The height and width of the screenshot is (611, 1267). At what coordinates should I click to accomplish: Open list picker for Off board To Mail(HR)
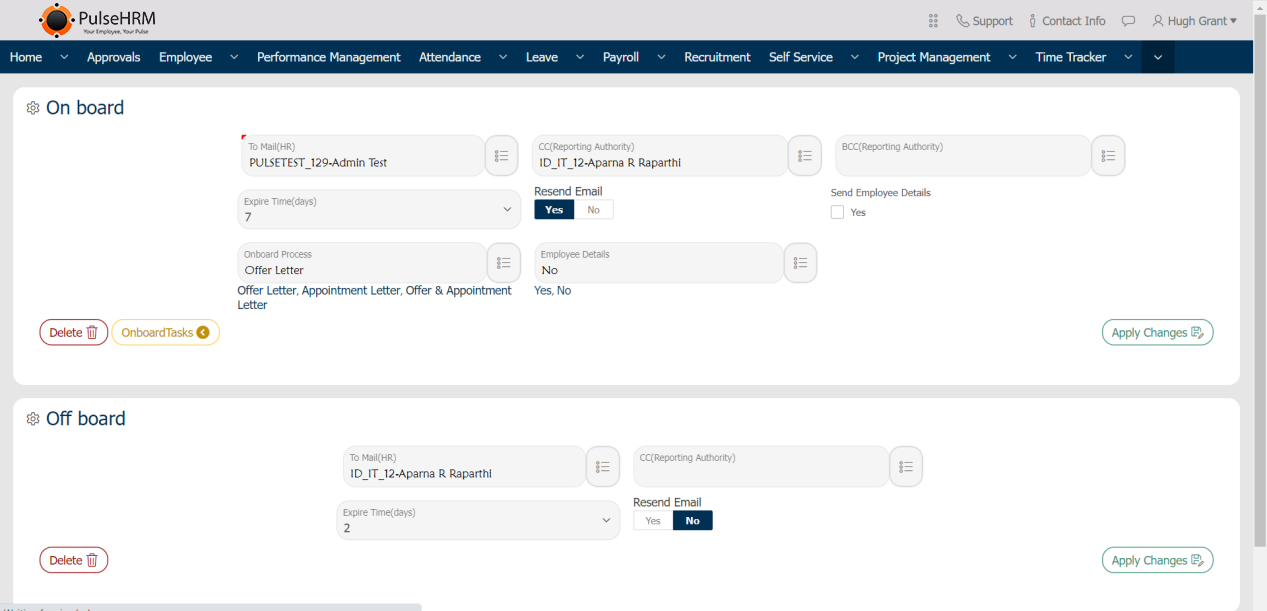[x=602, y=467]
